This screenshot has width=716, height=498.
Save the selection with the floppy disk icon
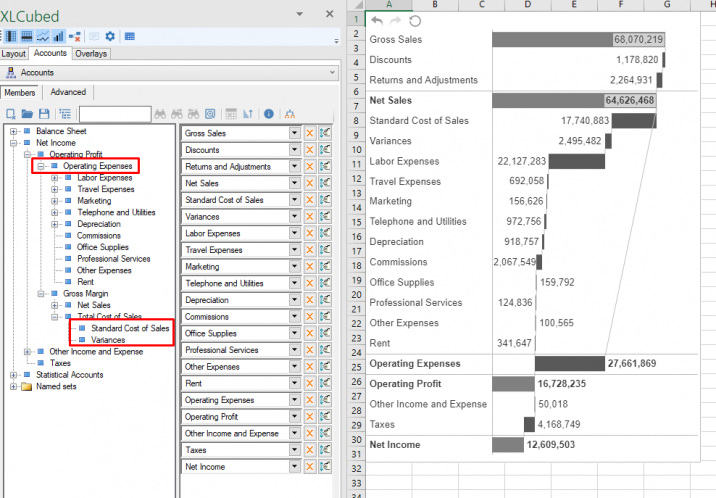pos(44,114)
